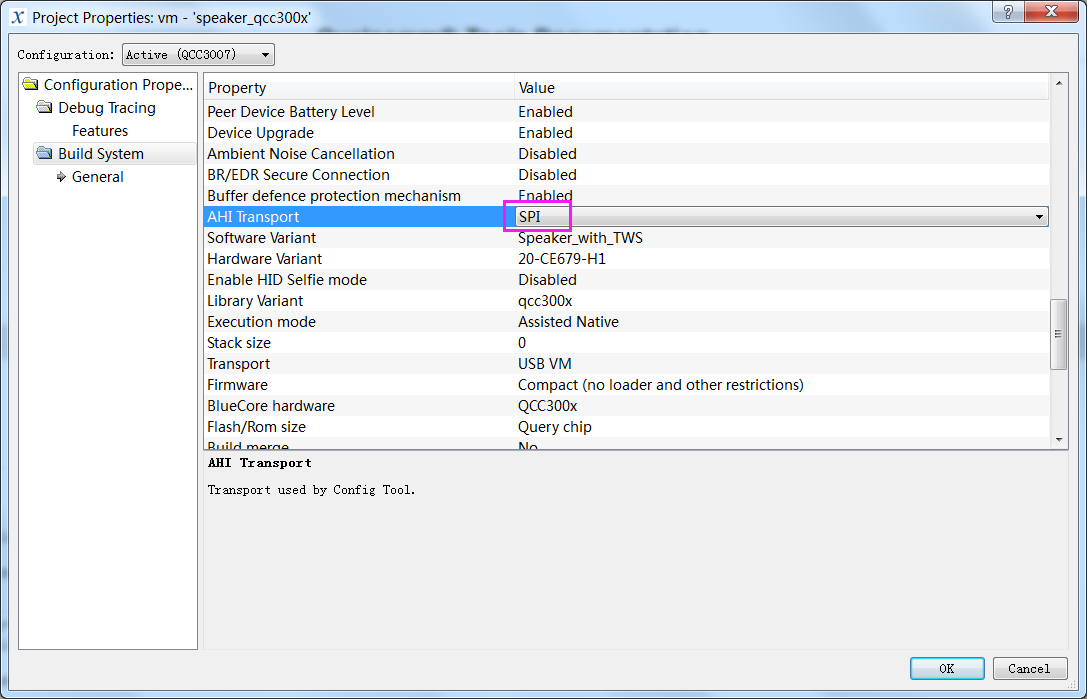Click the qcc300x Library Variant value

coord(545,301)
